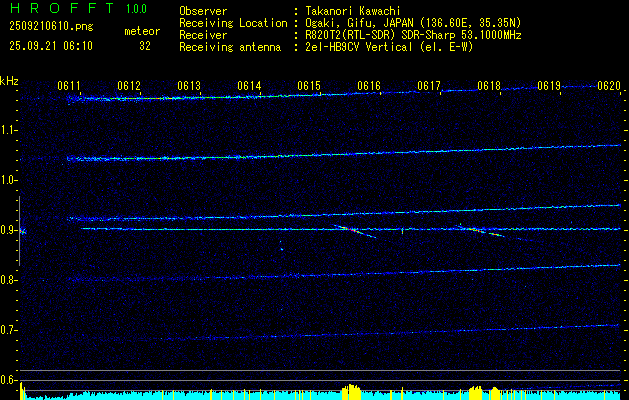629x400 pixels.
Task: Click the 0616 time marker
Action: coord(369,86)
